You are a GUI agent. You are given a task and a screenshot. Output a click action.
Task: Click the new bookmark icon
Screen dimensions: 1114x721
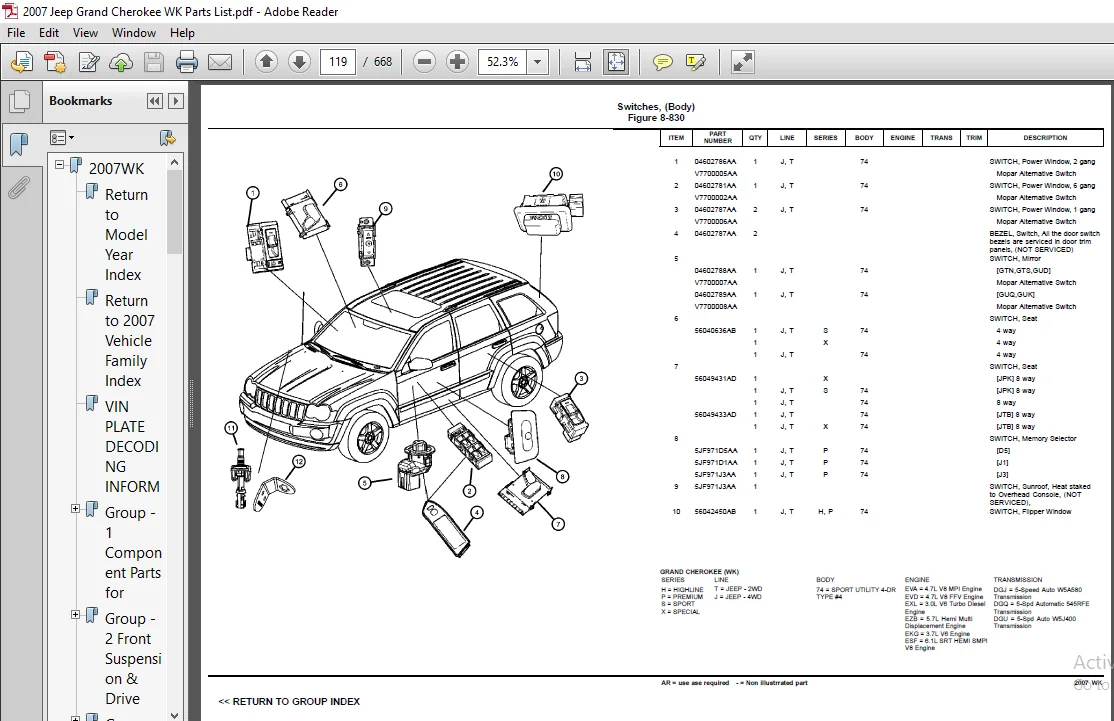[168, 138]
